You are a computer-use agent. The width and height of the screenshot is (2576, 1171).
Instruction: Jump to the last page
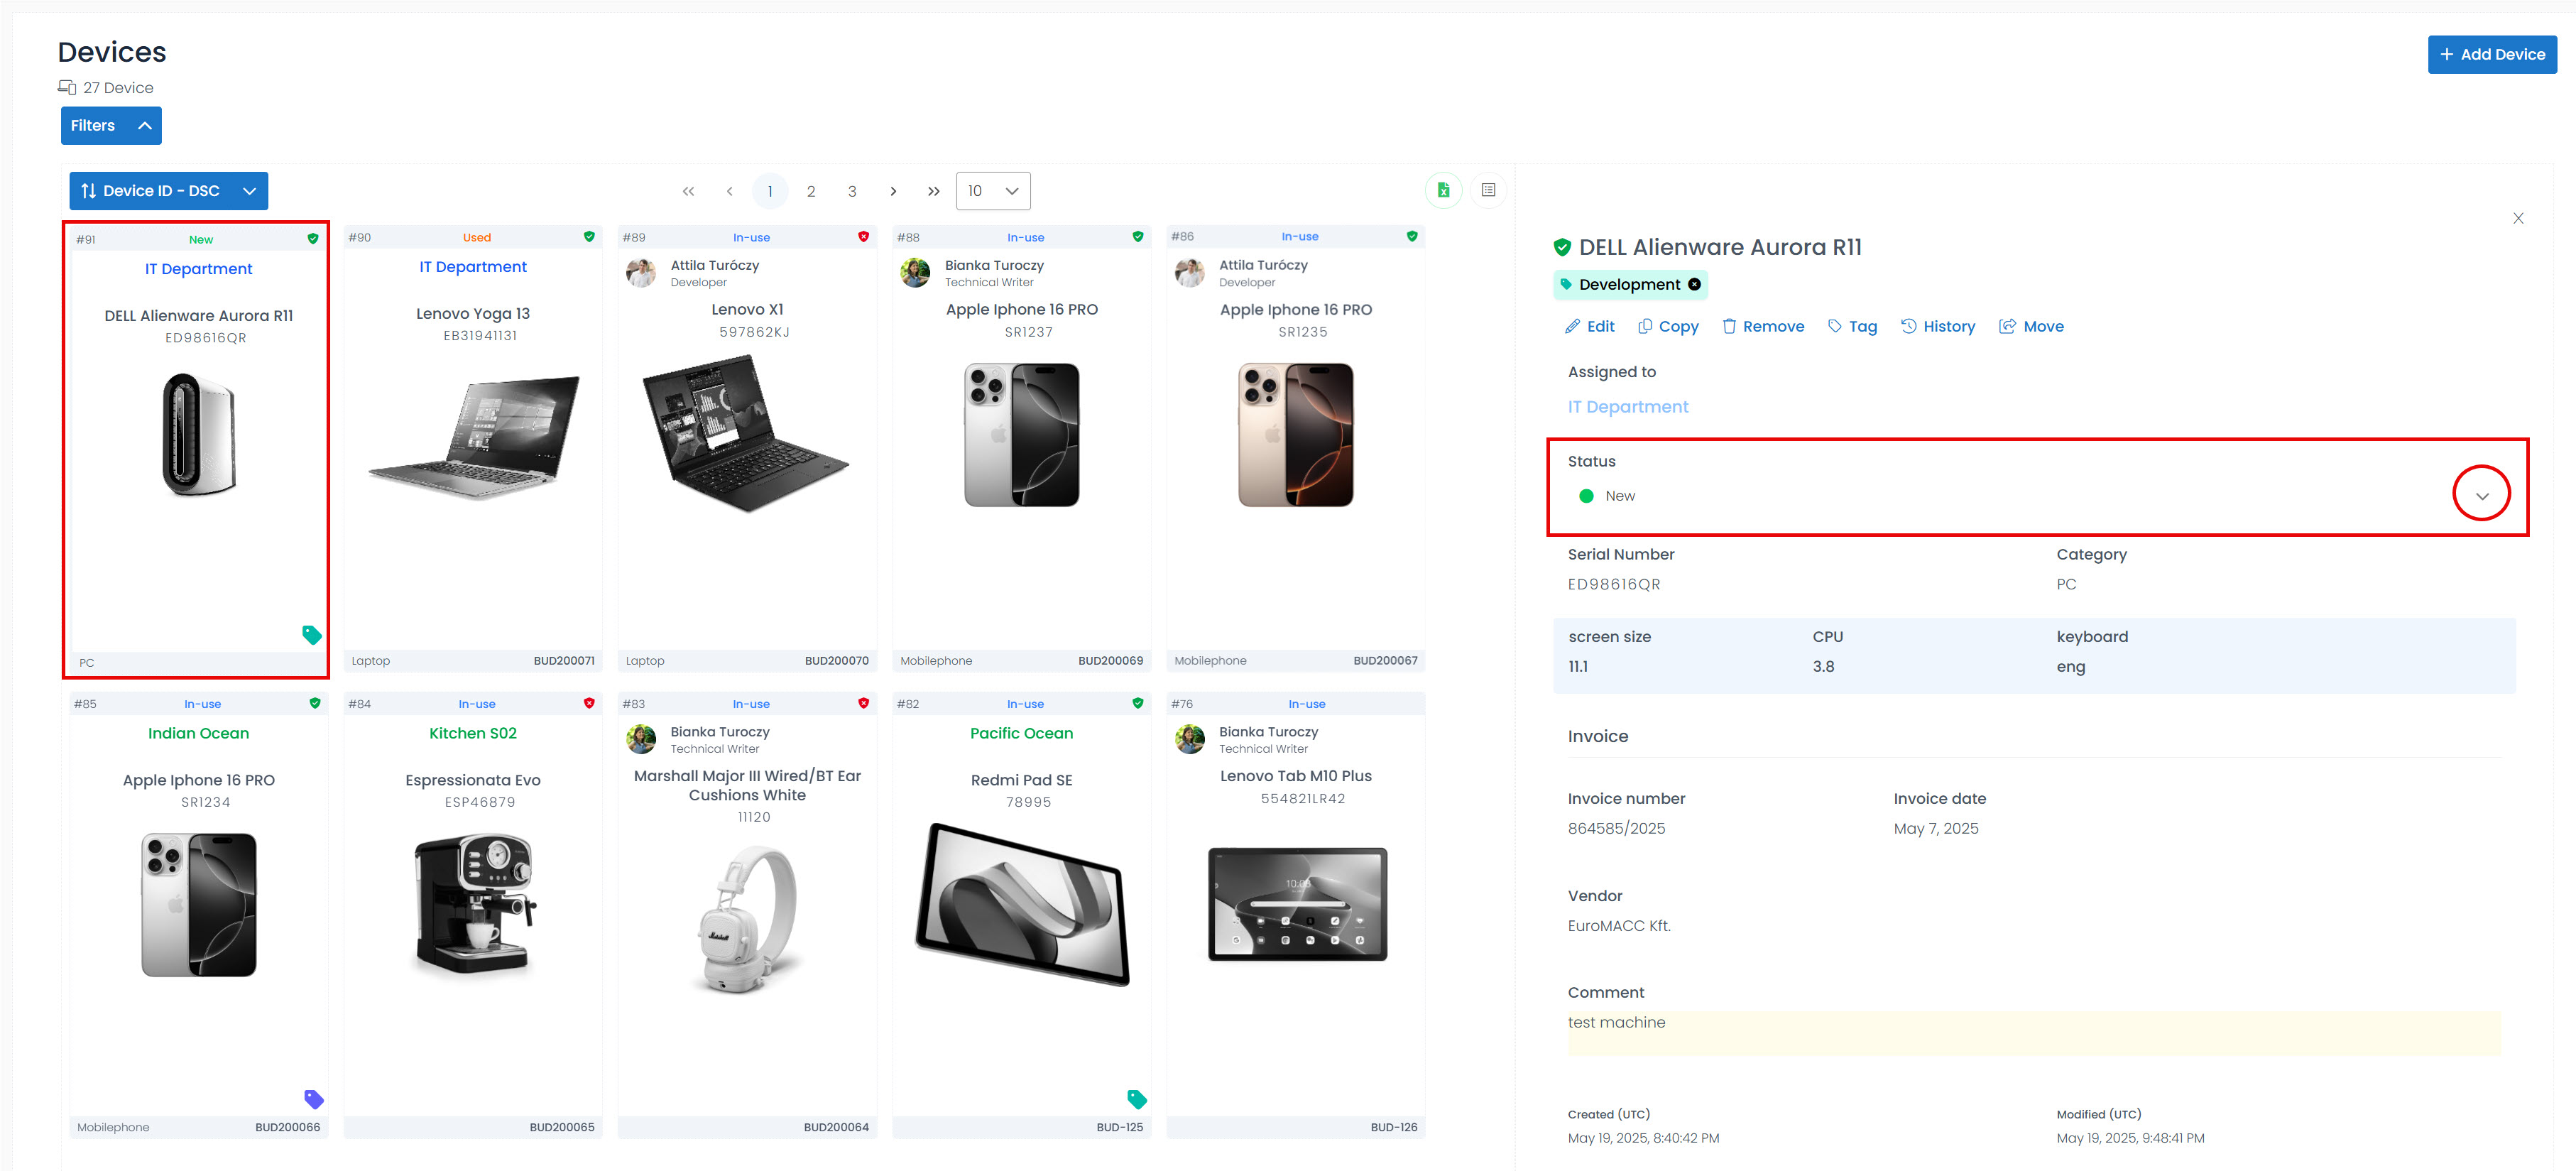click(x=933, y=191)
